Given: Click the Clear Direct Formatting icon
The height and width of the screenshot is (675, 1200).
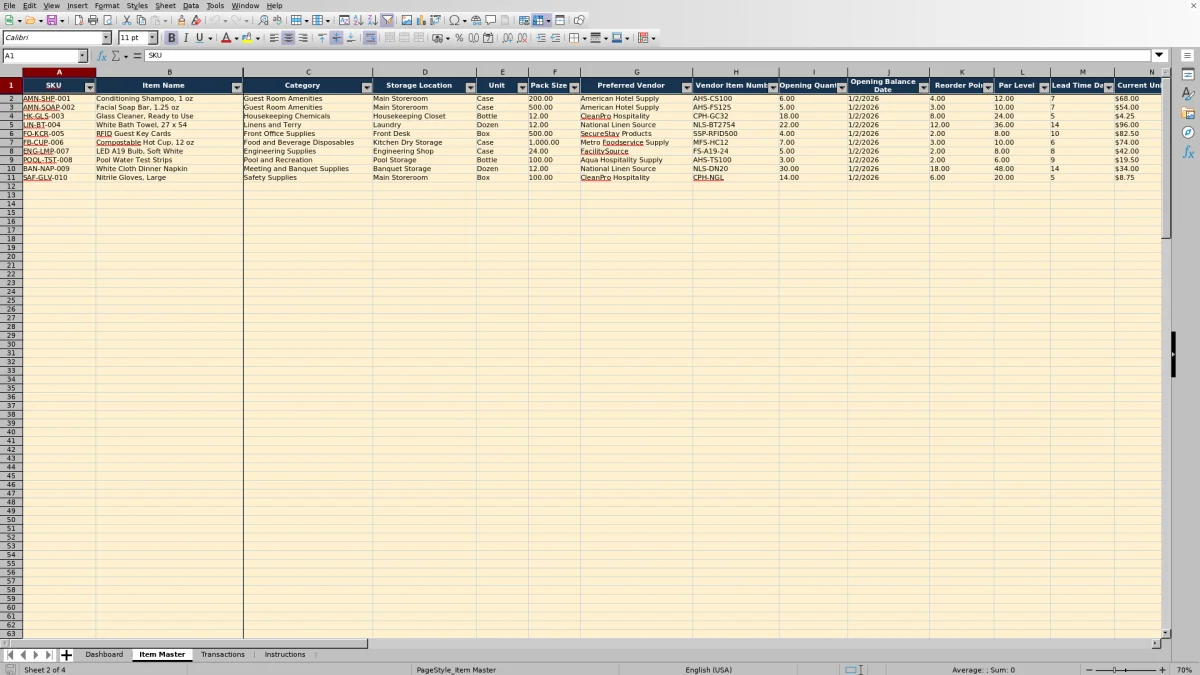Looking at the screenshot, I should [196, 20].
